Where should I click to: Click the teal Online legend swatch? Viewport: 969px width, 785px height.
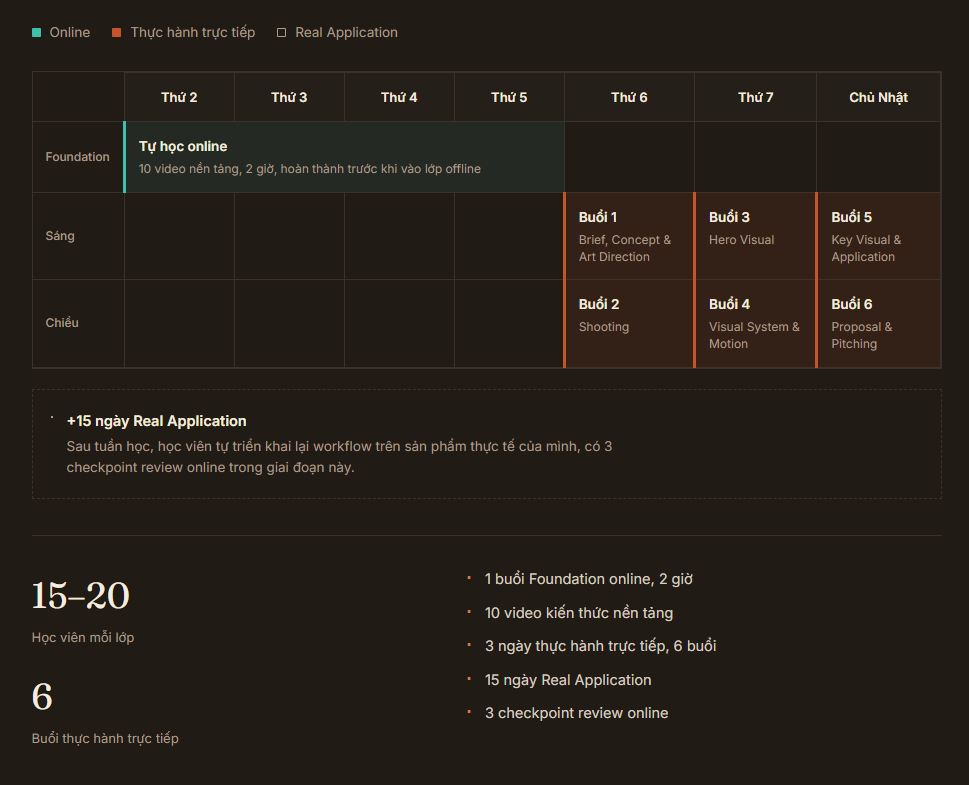pos(36,33)
